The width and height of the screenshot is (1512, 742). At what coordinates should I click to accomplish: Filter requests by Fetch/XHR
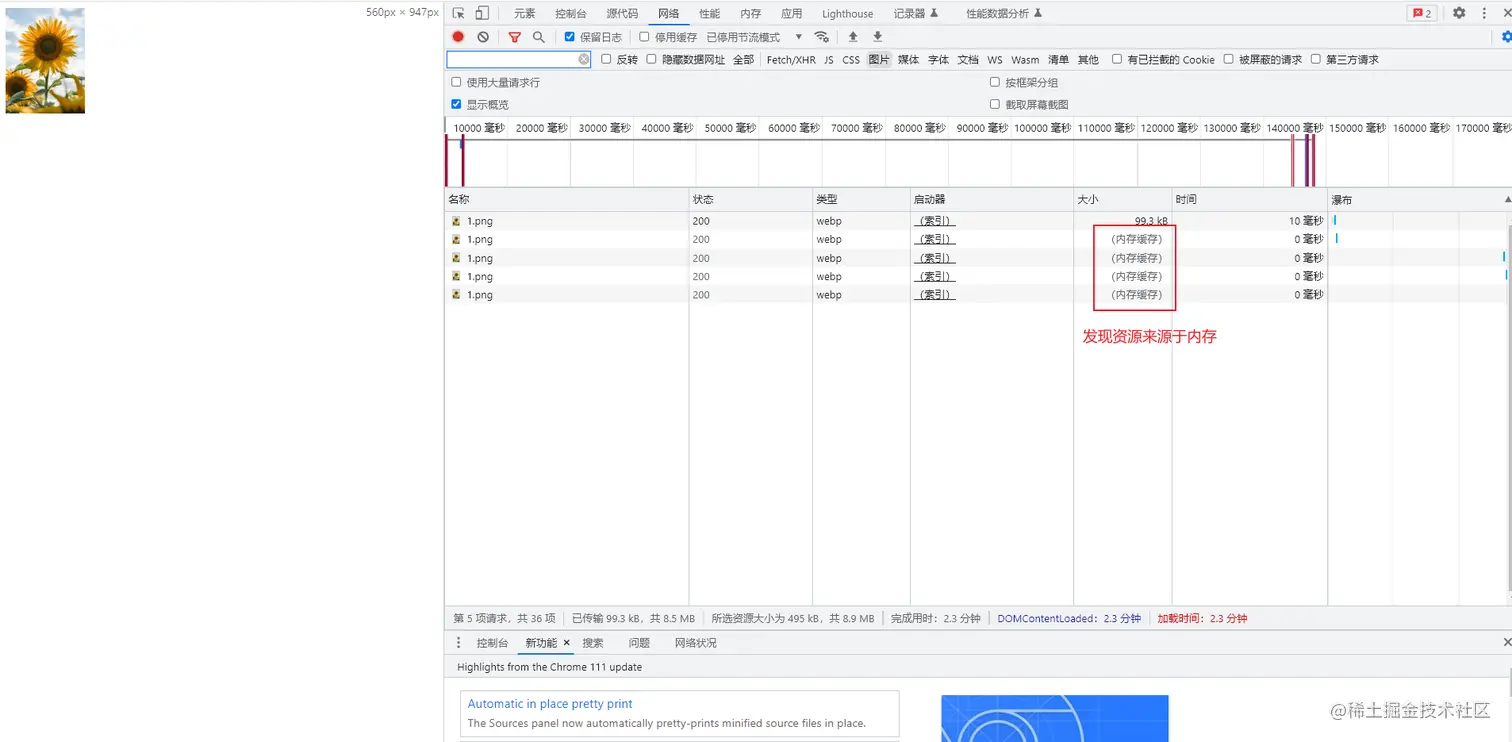(x=791, y=60)
